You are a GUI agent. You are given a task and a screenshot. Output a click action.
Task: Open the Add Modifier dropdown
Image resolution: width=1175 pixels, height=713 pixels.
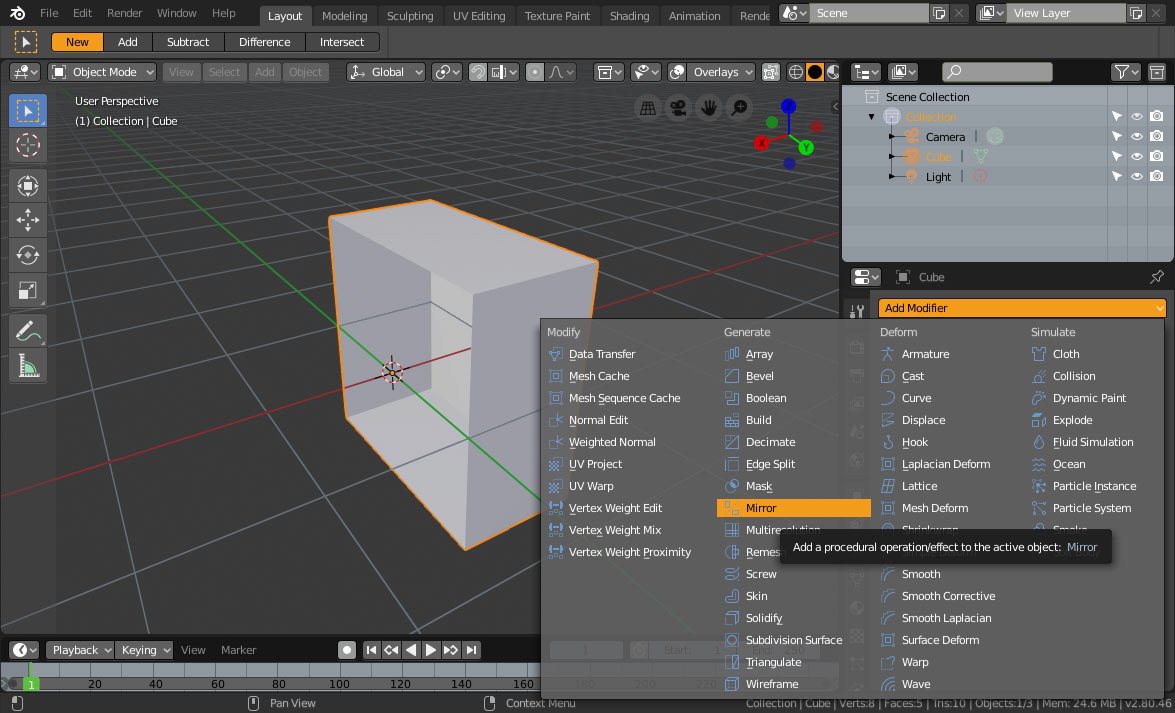pos(1022,308)
